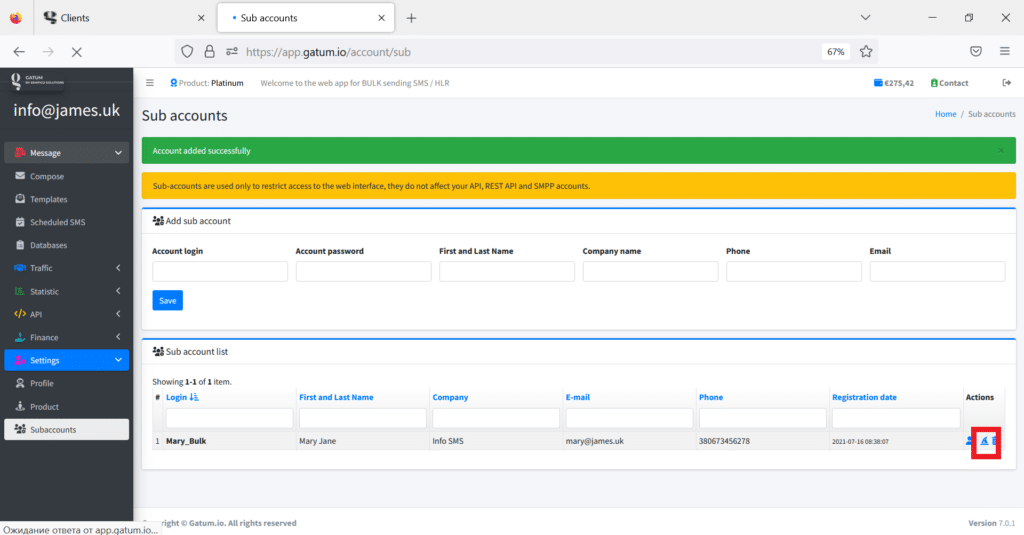Switch to the Clients browser tab
The width and height of the screenshot is (1024, 535).
tap(124, 18)
